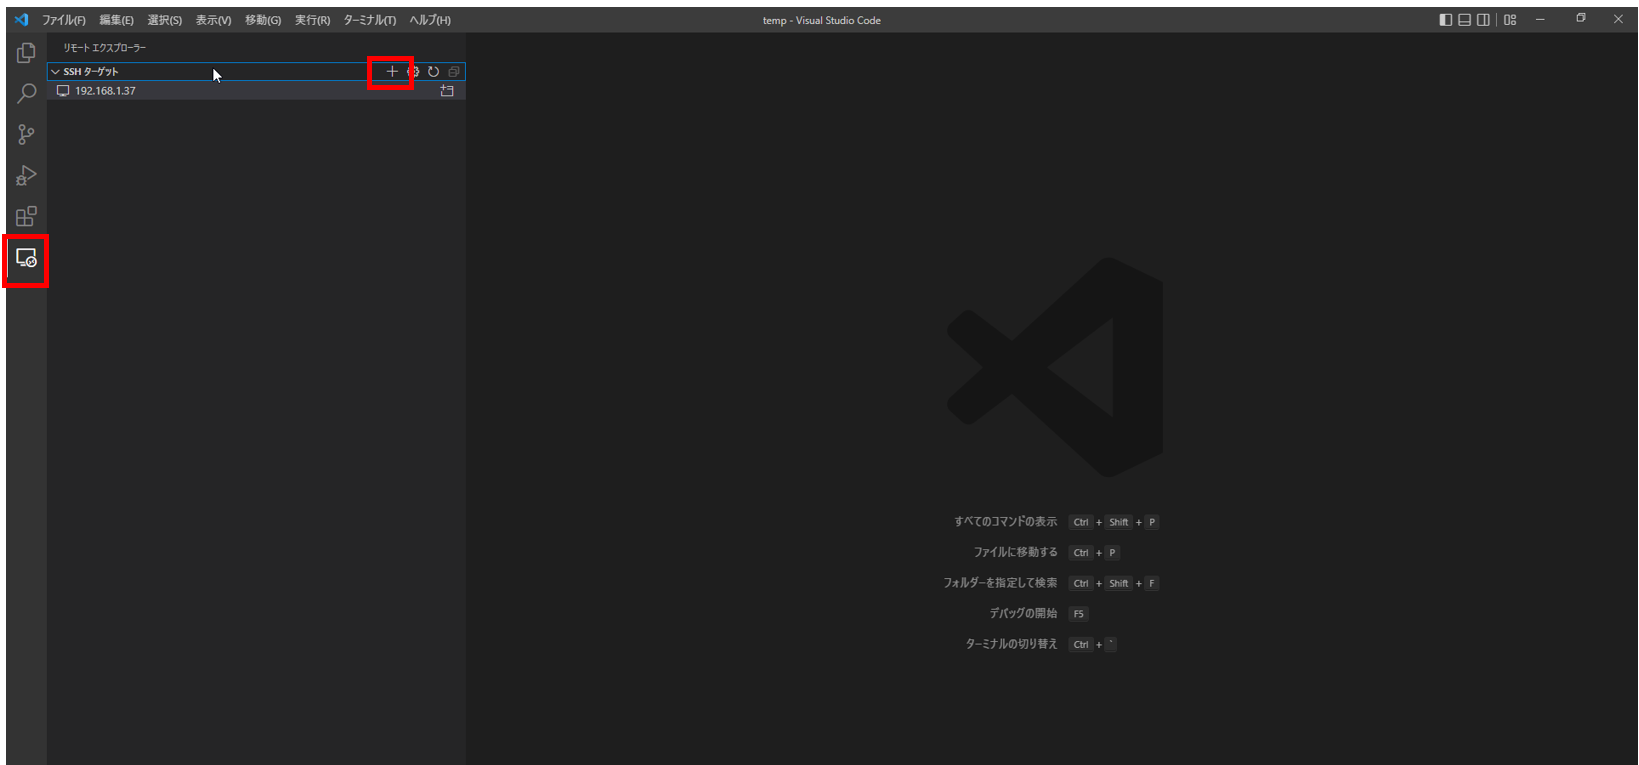
Task: Click the フォルダーを指定して検索 hint text
Action: [x=1000, y=583]
